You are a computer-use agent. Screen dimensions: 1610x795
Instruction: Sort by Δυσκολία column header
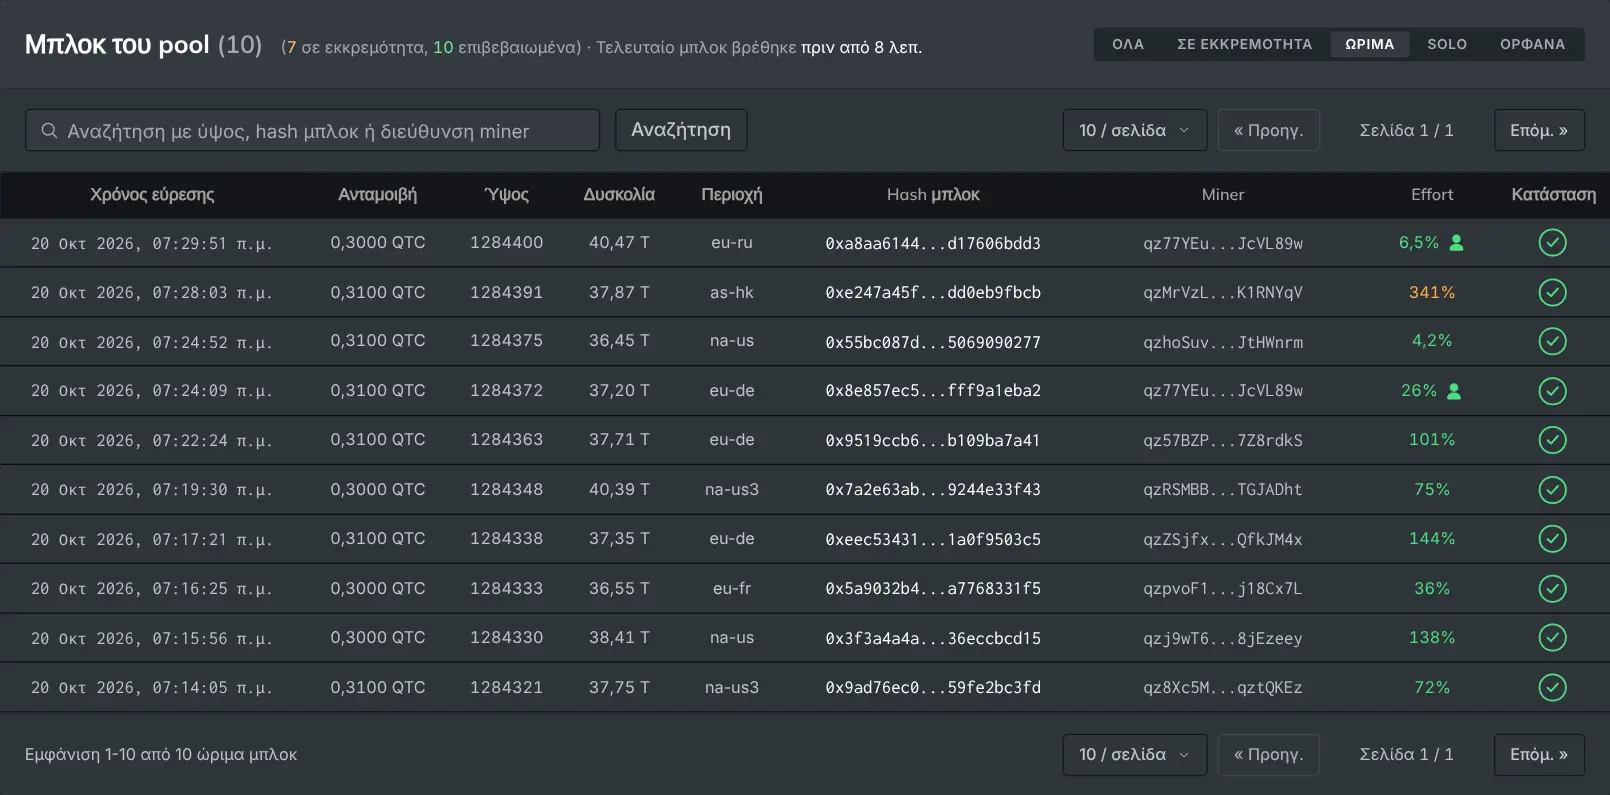619,194
